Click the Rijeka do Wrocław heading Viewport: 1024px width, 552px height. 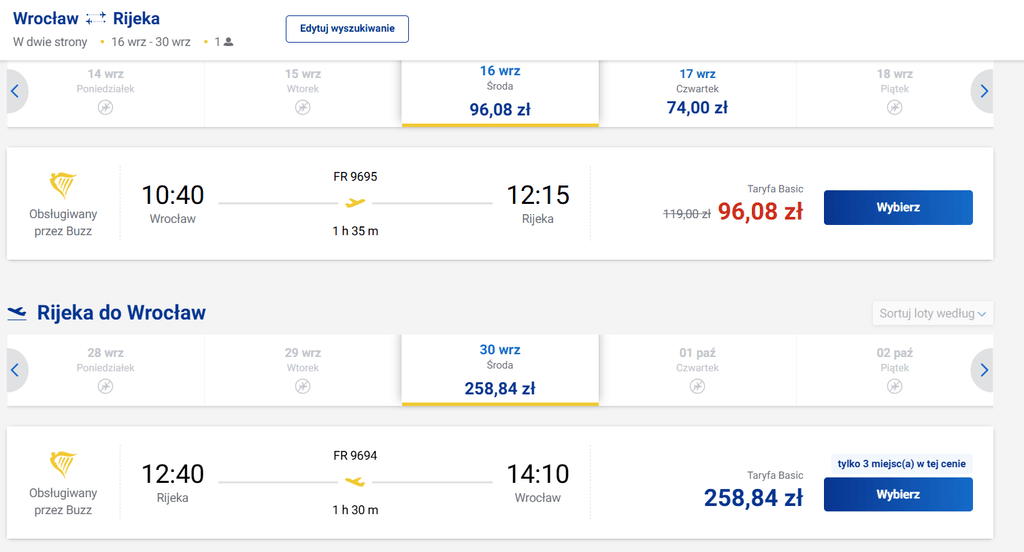121,313
